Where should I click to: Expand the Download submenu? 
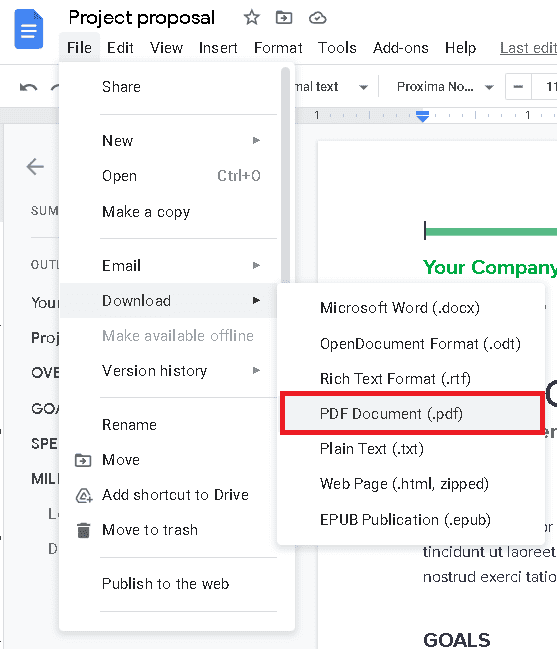(168, 300)
